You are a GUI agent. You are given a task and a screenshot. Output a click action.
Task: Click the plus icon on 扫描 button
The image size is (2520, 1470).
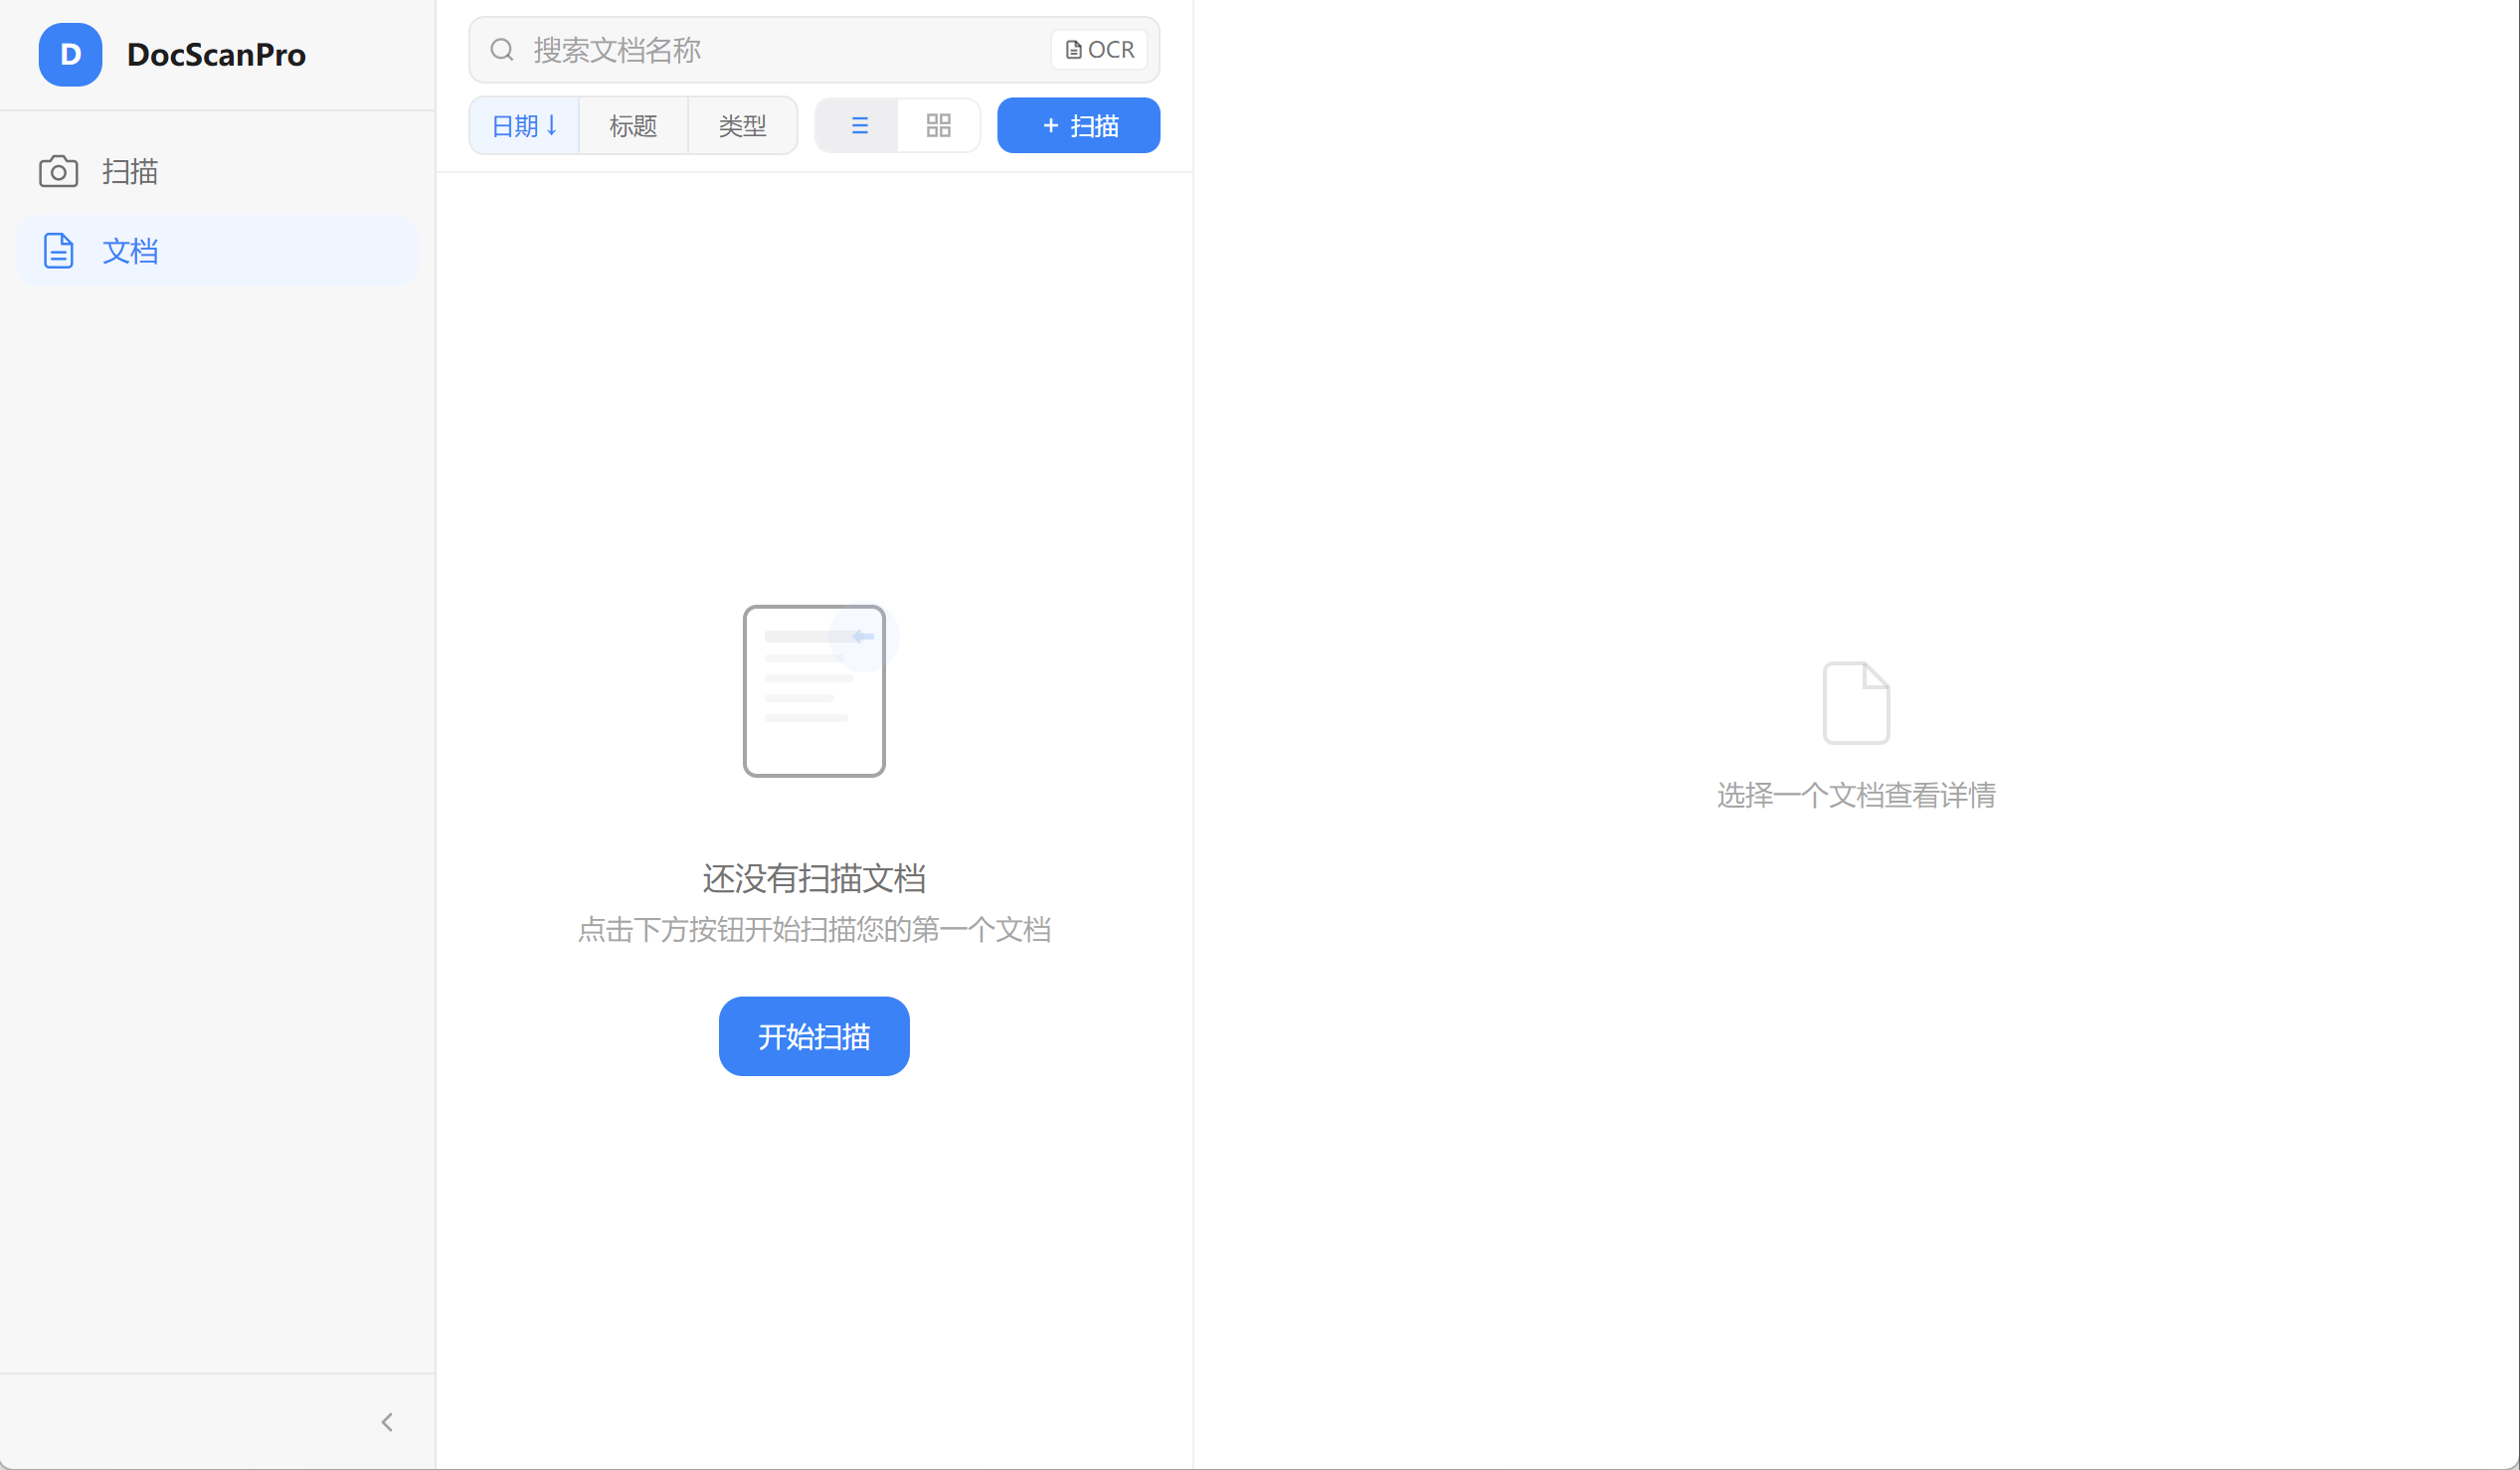pyautogui.click(x=1050, y=125)
